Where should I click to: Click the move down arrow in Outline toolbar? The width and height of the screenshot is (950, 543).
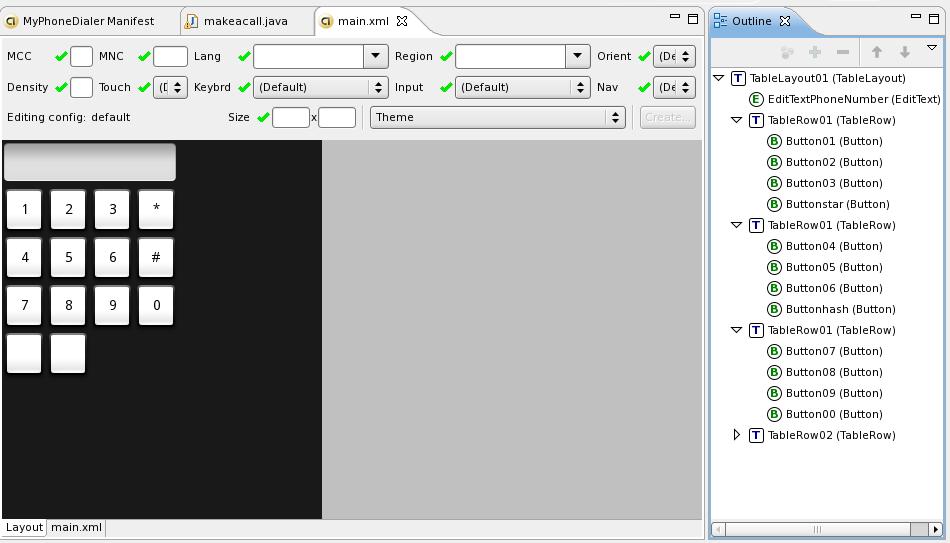[x=905, y=52]
